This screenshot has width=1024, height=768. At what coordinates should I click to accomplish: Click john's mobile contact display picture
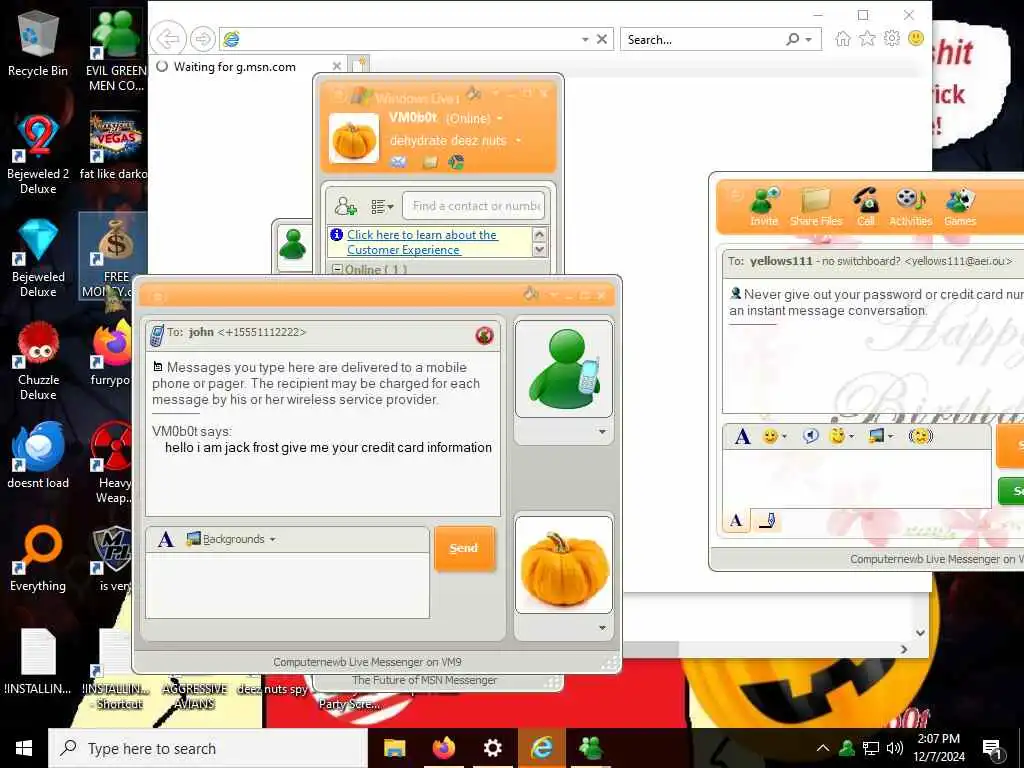564,368
